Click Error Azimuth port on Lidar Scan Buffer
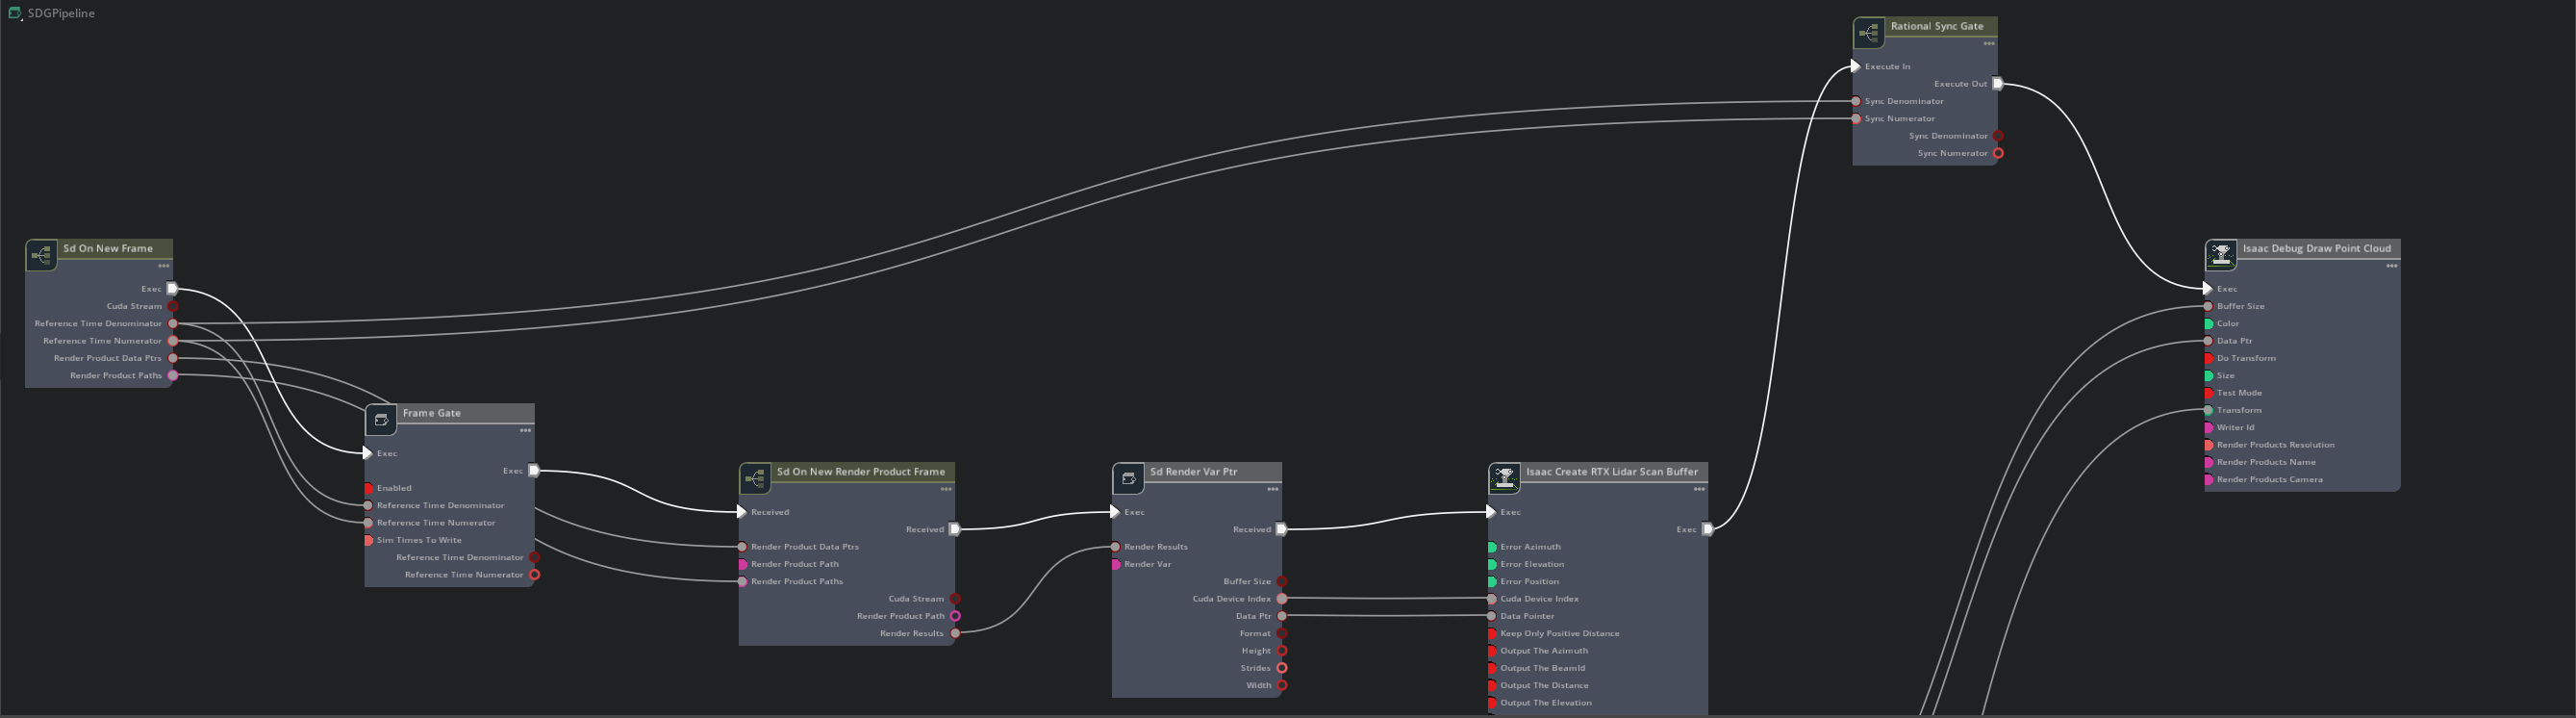The width and height of the screenshot is (2576, 718). (1491, 547)
